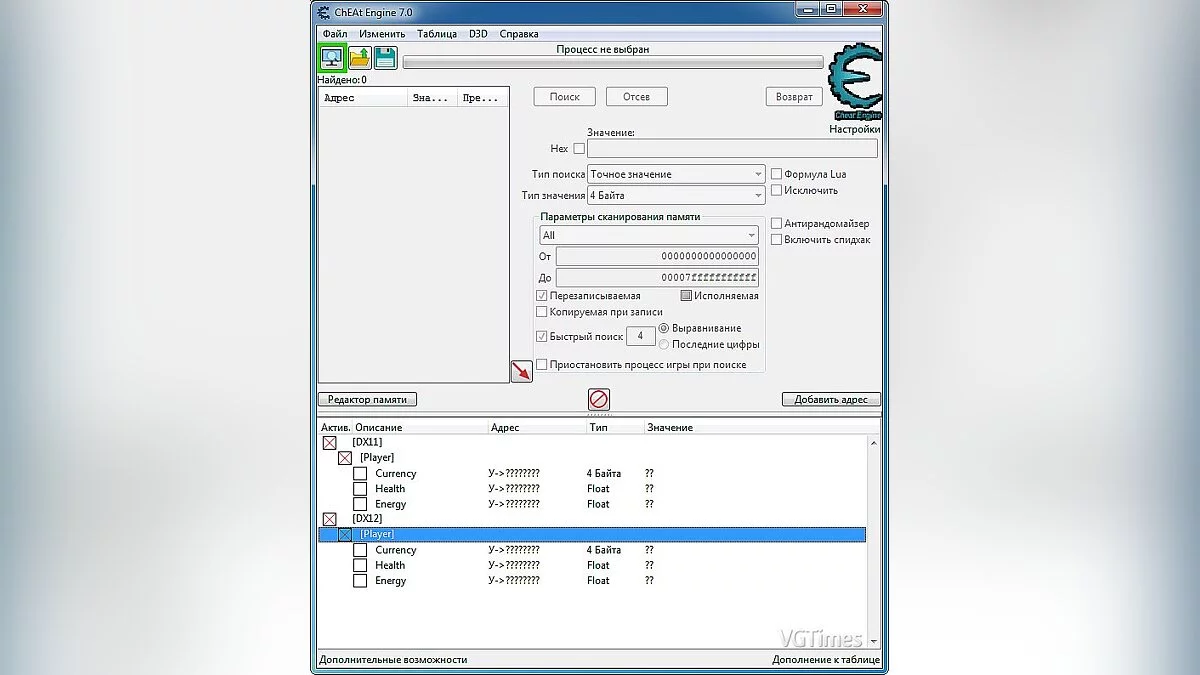Screen dimensions: 1200x675
Task: Open a cheat table via the folder icon
Action: (361, 57)
